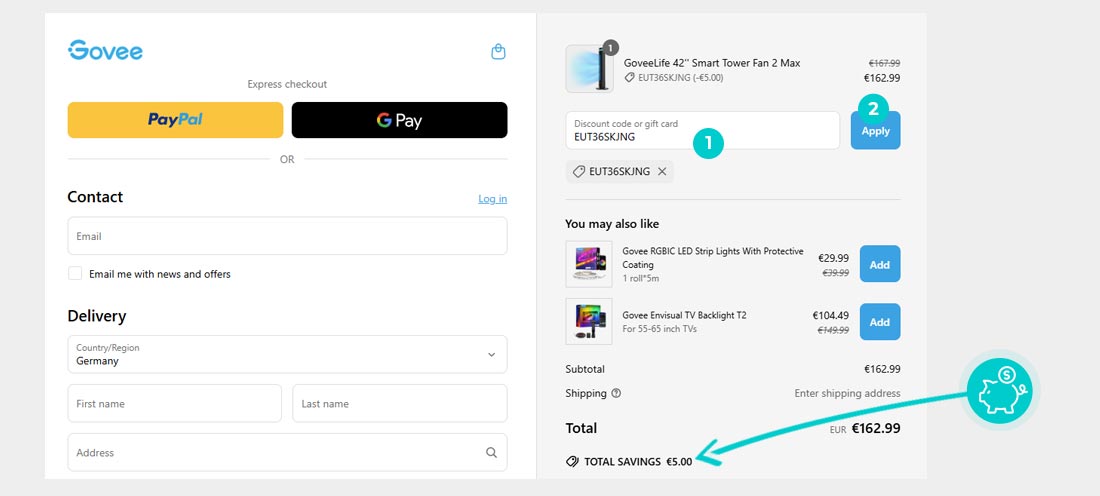Viewport: 1100px width, 496px height.
Task: Click the Subtotal €162.99 amount
Action: [882, 369]
